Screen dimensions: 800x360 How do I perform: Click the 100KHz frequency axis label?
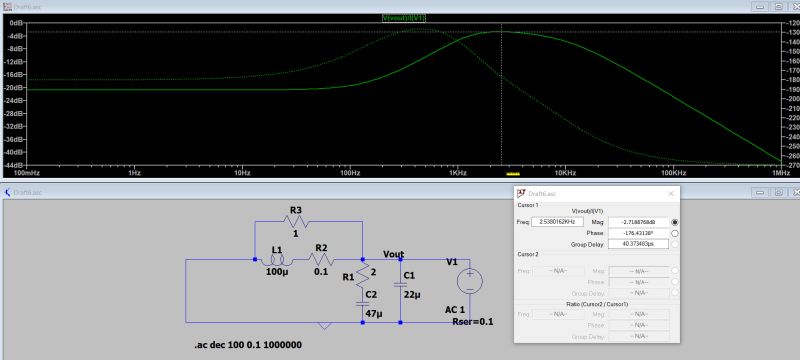[673, 173]
